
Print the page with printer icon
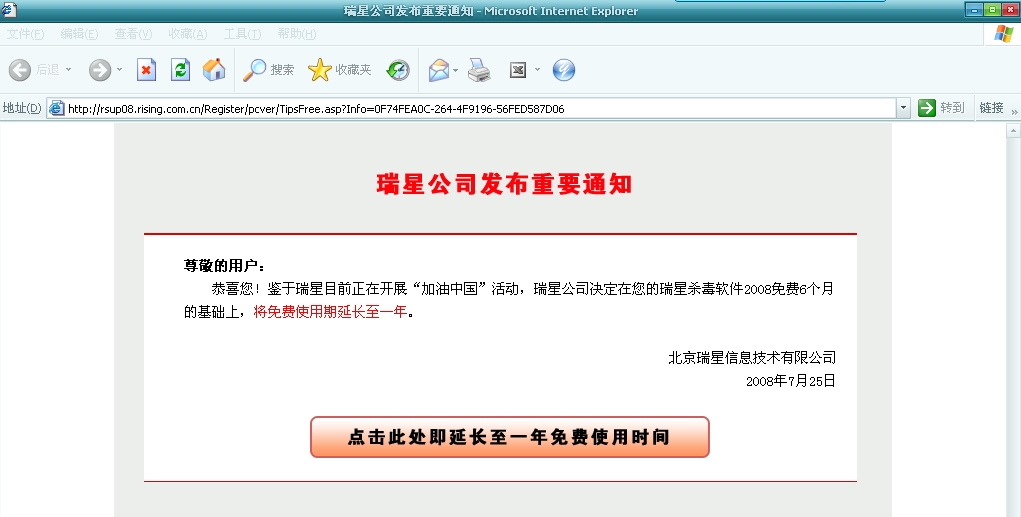[479, 70]
